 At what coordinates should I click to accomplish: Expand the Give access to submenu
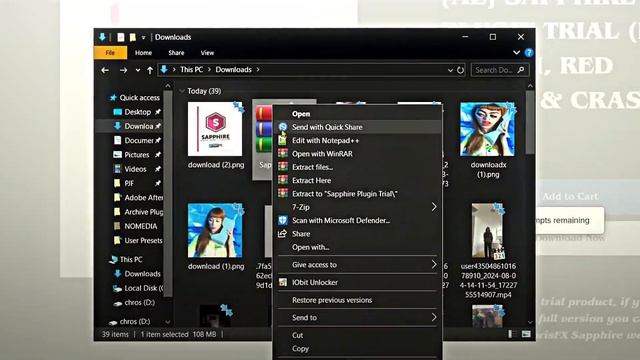[358, 265]
